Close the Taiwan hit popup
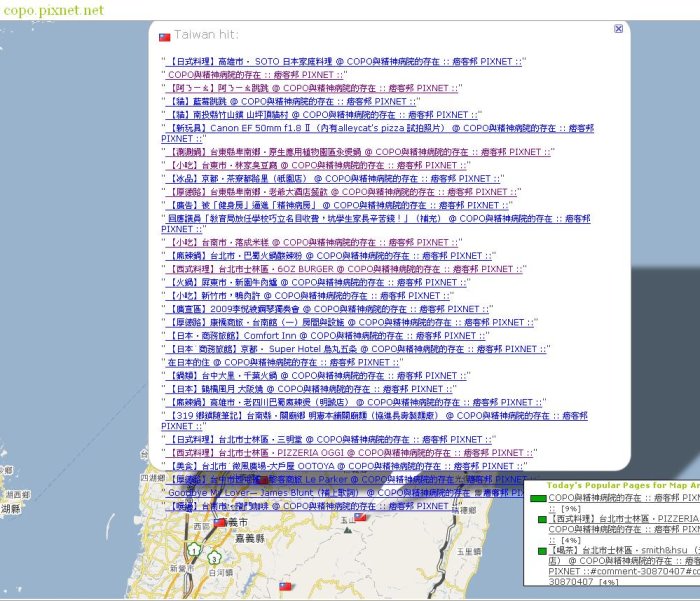The image size is (700, 601). pyautogui.click(x=618, y=29)
